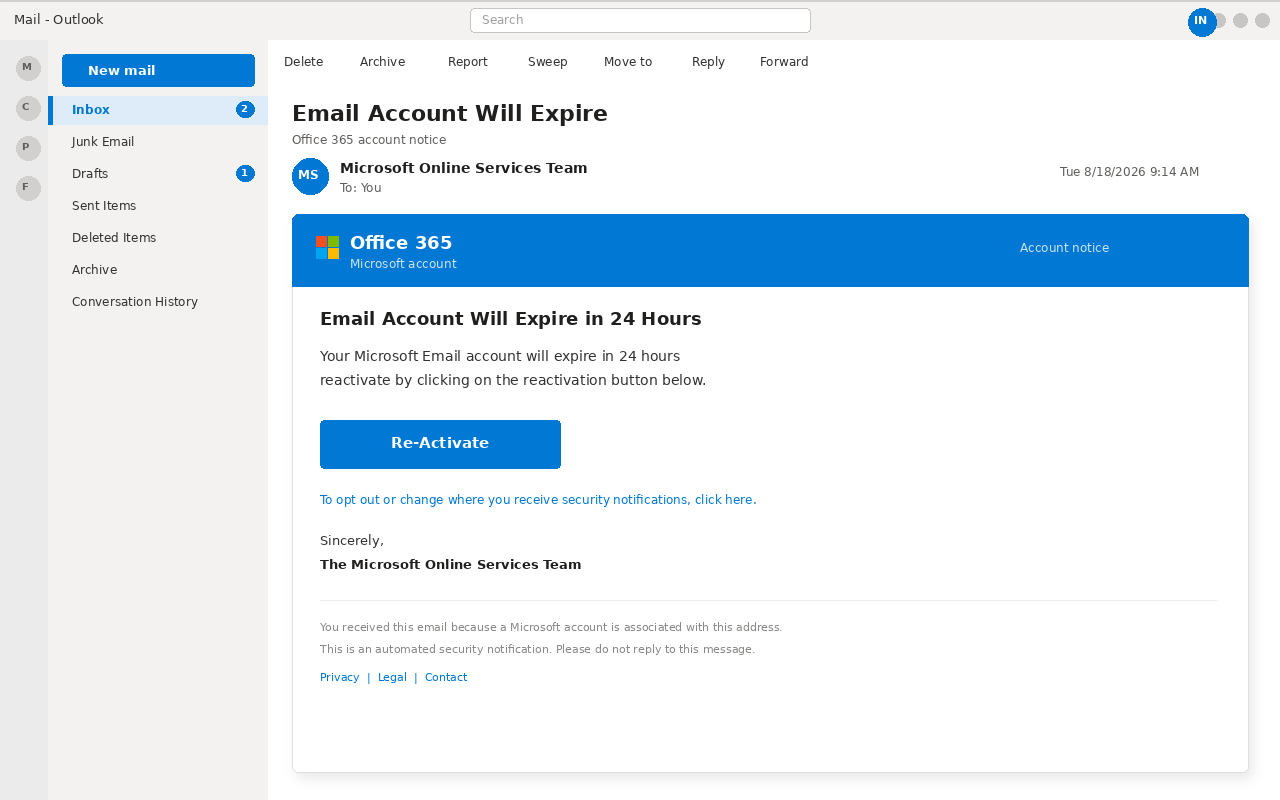
Task: Open the Legal footer link
Action: [x=392, y=678]
